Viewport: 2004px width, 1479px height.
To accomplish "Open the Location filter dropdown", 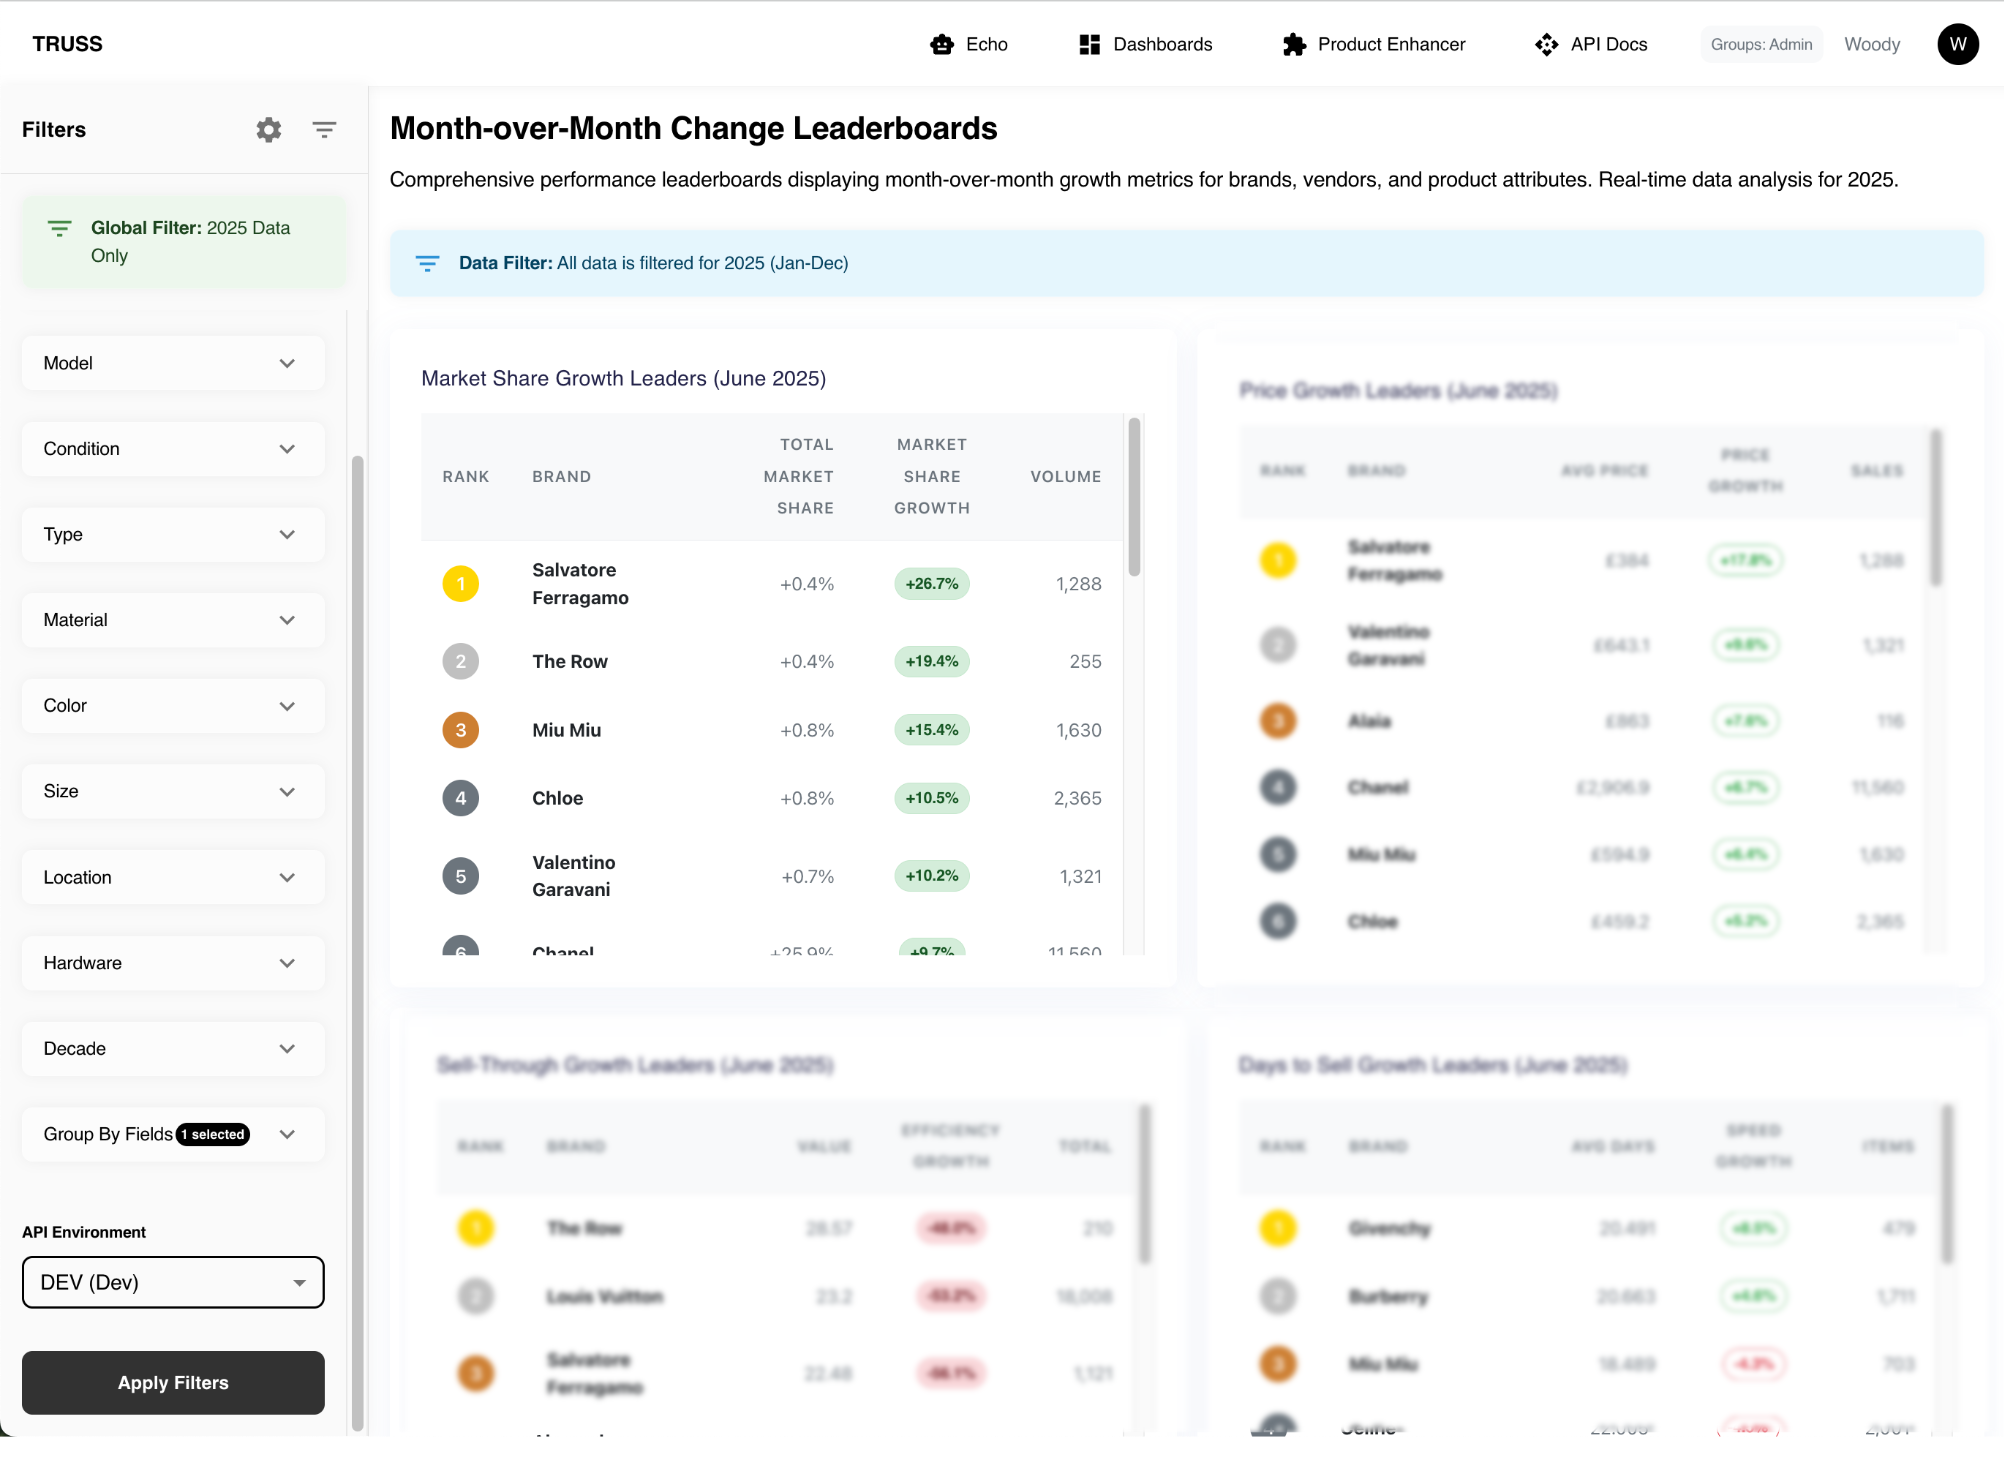I will pos(173,877).
